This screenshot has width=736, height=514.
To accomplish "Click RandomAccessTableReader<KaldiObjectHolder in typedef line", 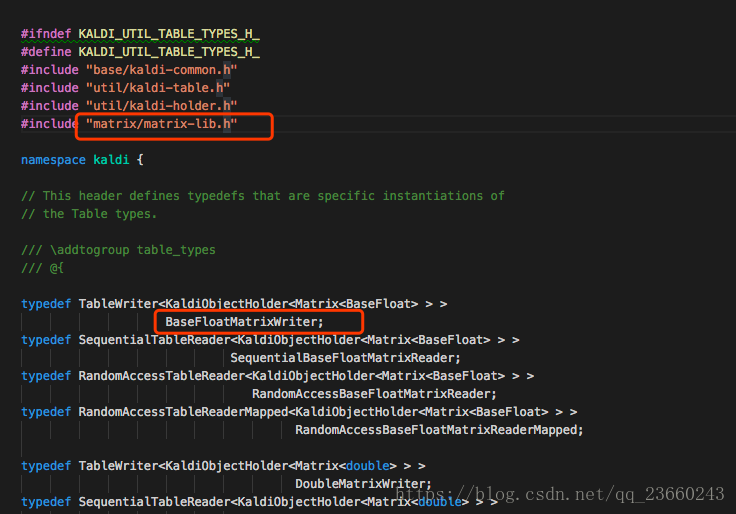I will click(x=227, y=376).
